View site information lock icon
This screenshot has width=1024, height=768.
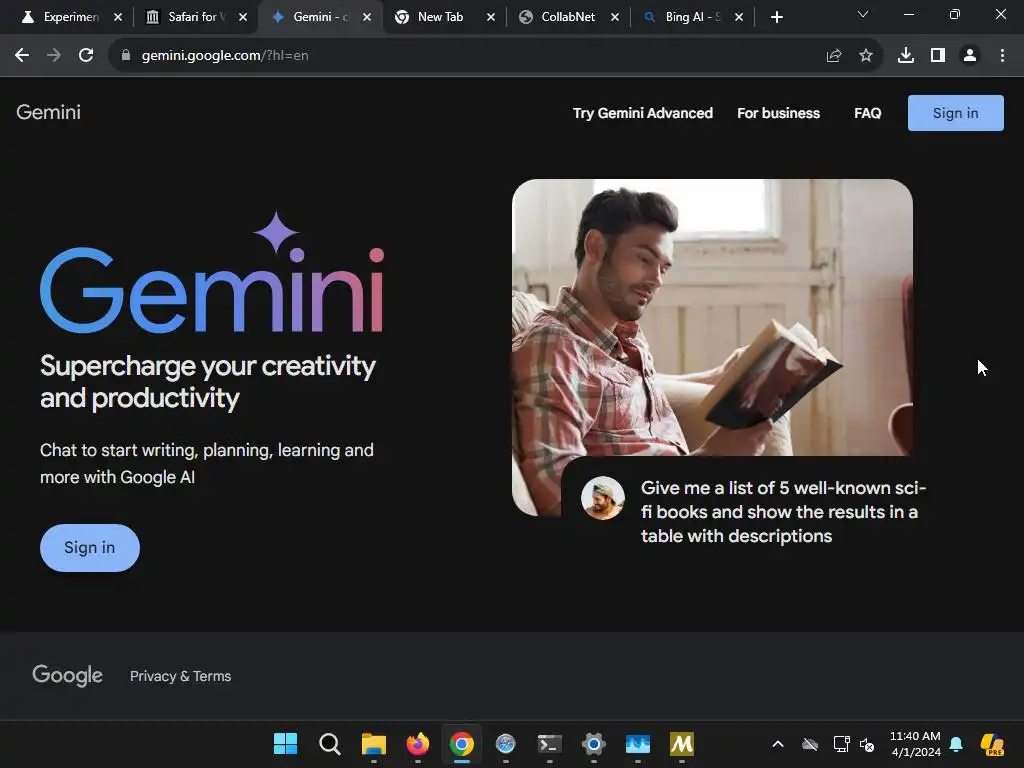[x=126, y=56]
